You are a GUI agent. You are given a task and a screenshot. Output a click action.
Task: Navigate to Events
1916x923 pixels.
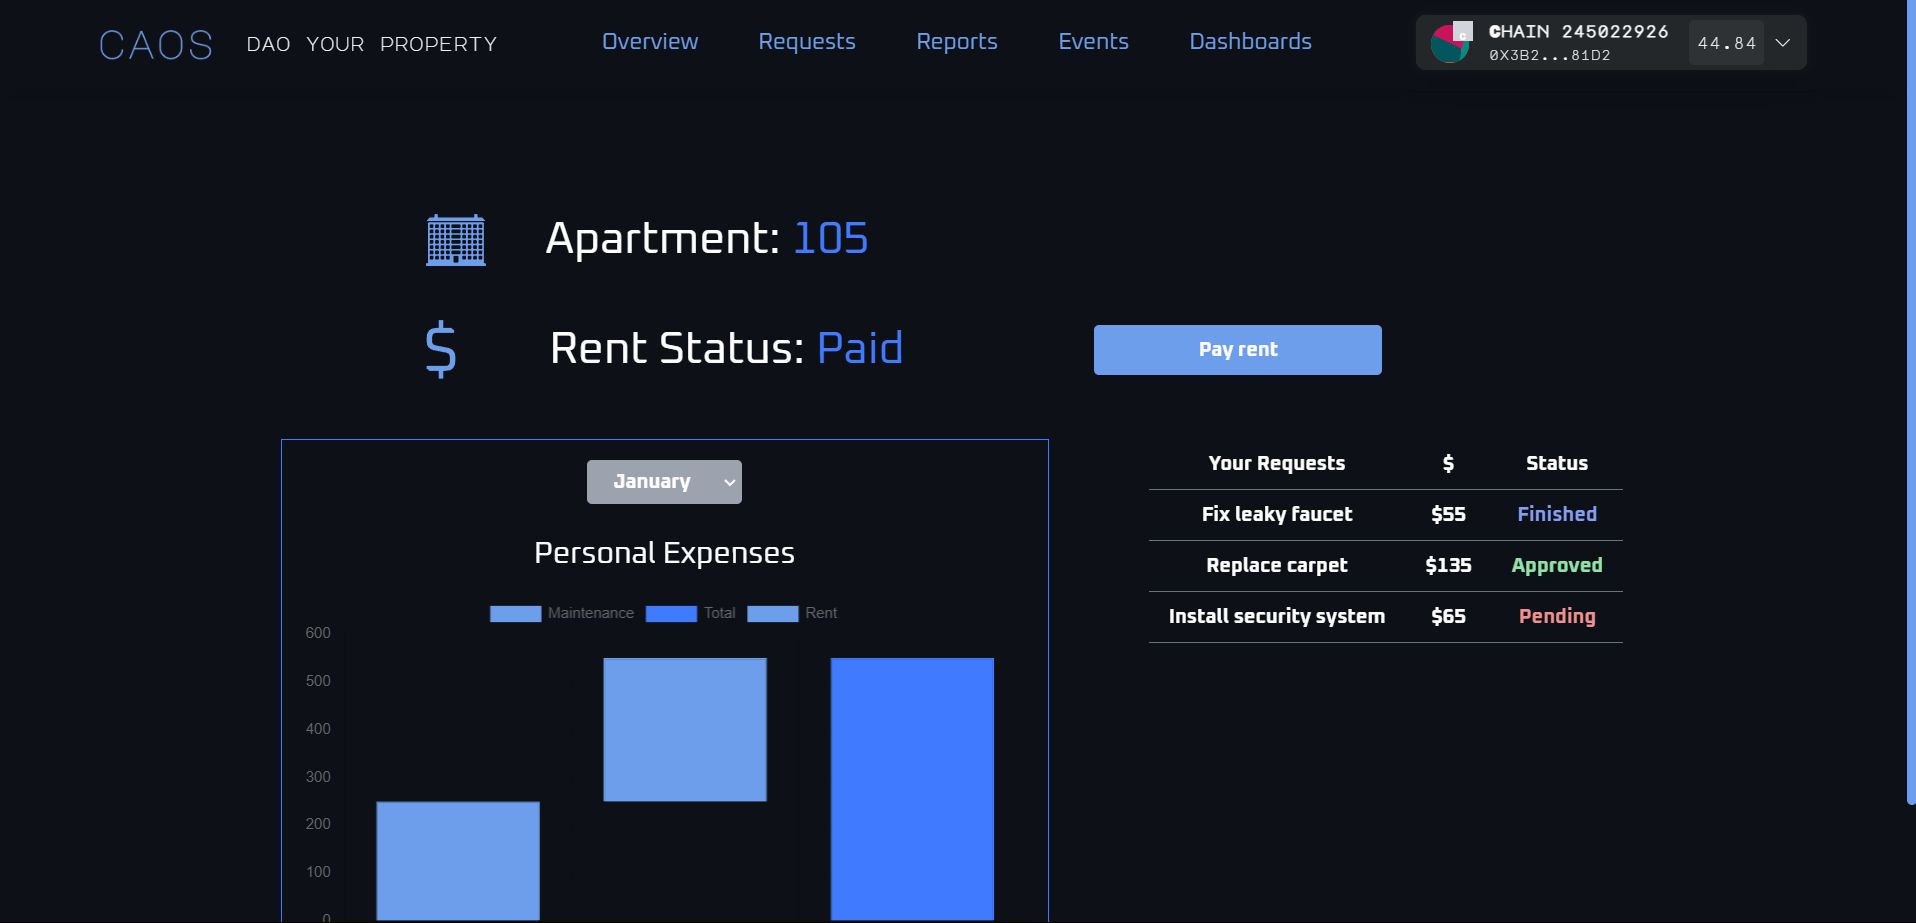point(1093,41)
